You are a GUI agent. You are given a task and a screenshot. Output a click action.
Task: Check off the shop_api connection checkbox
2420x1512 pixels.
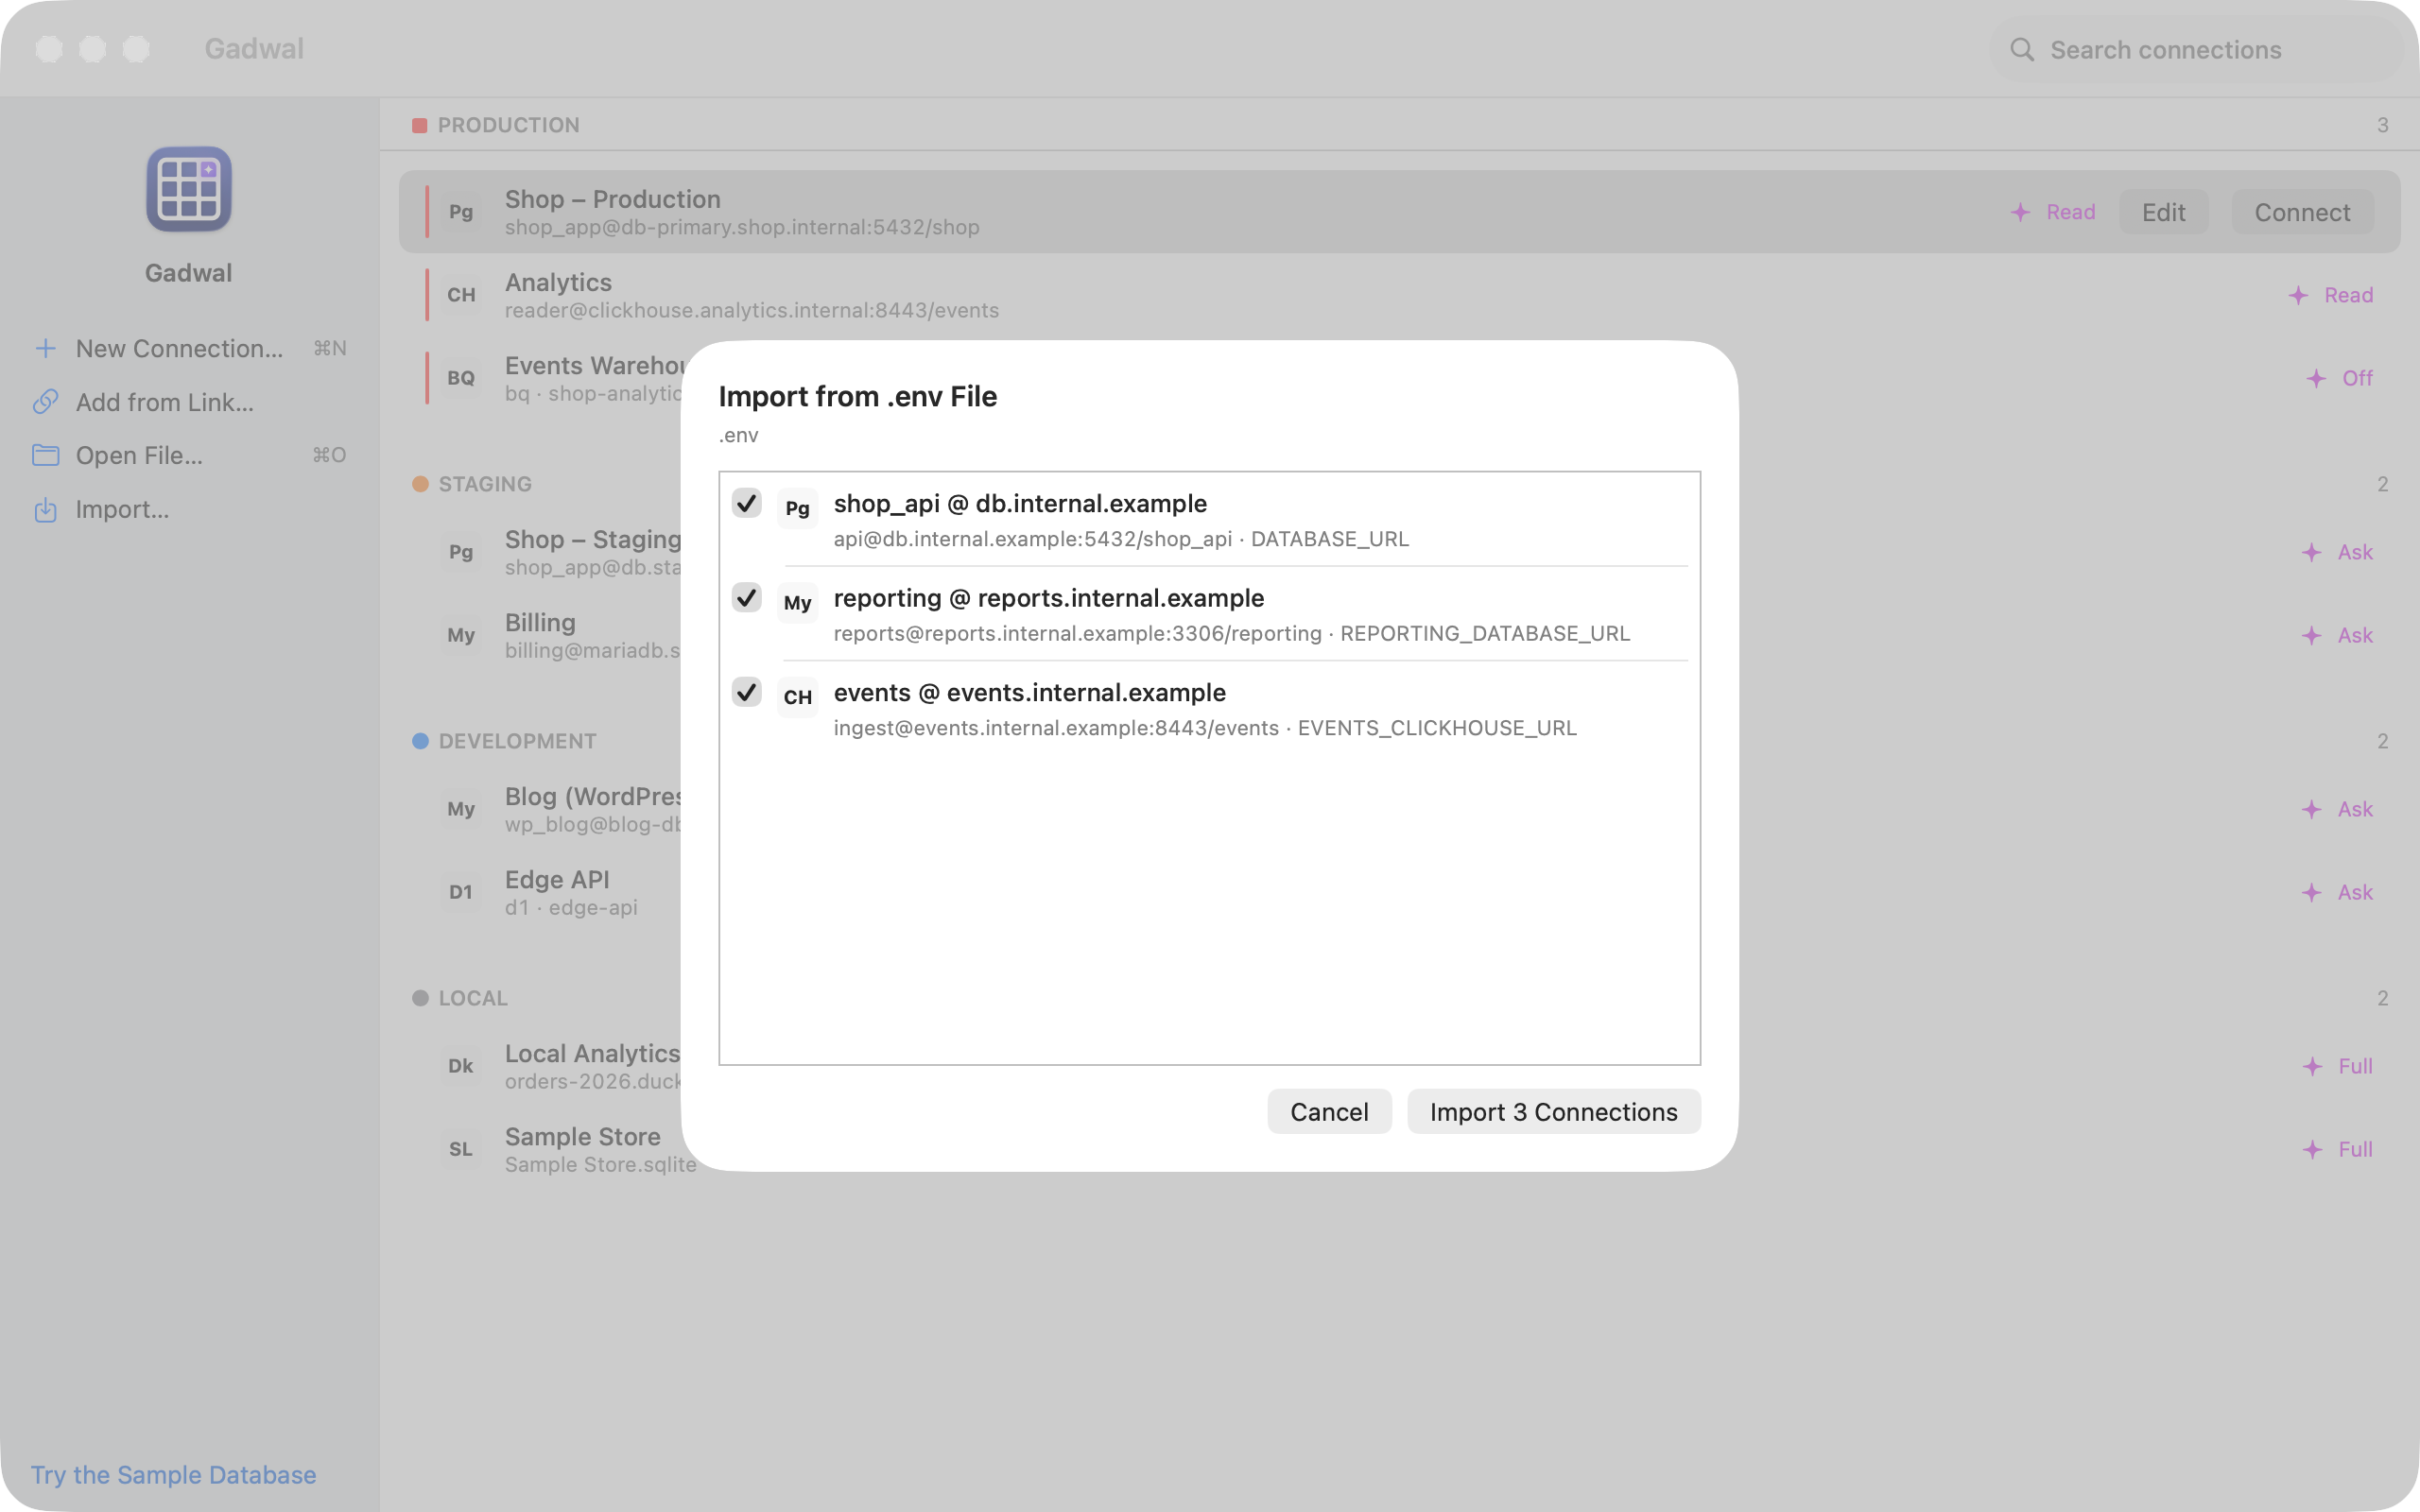tap(746, 503)
